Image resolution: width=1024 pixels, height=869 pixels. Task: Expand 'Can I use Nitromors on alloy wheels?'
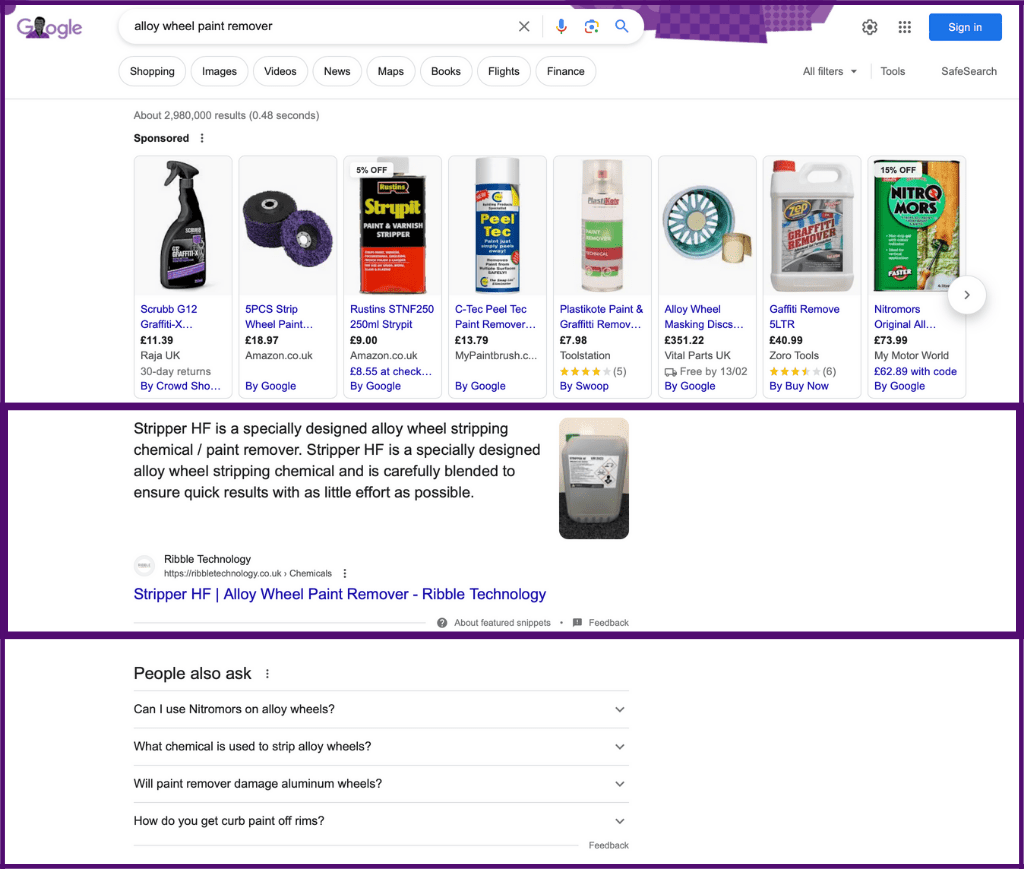click(x=381, y=710)
